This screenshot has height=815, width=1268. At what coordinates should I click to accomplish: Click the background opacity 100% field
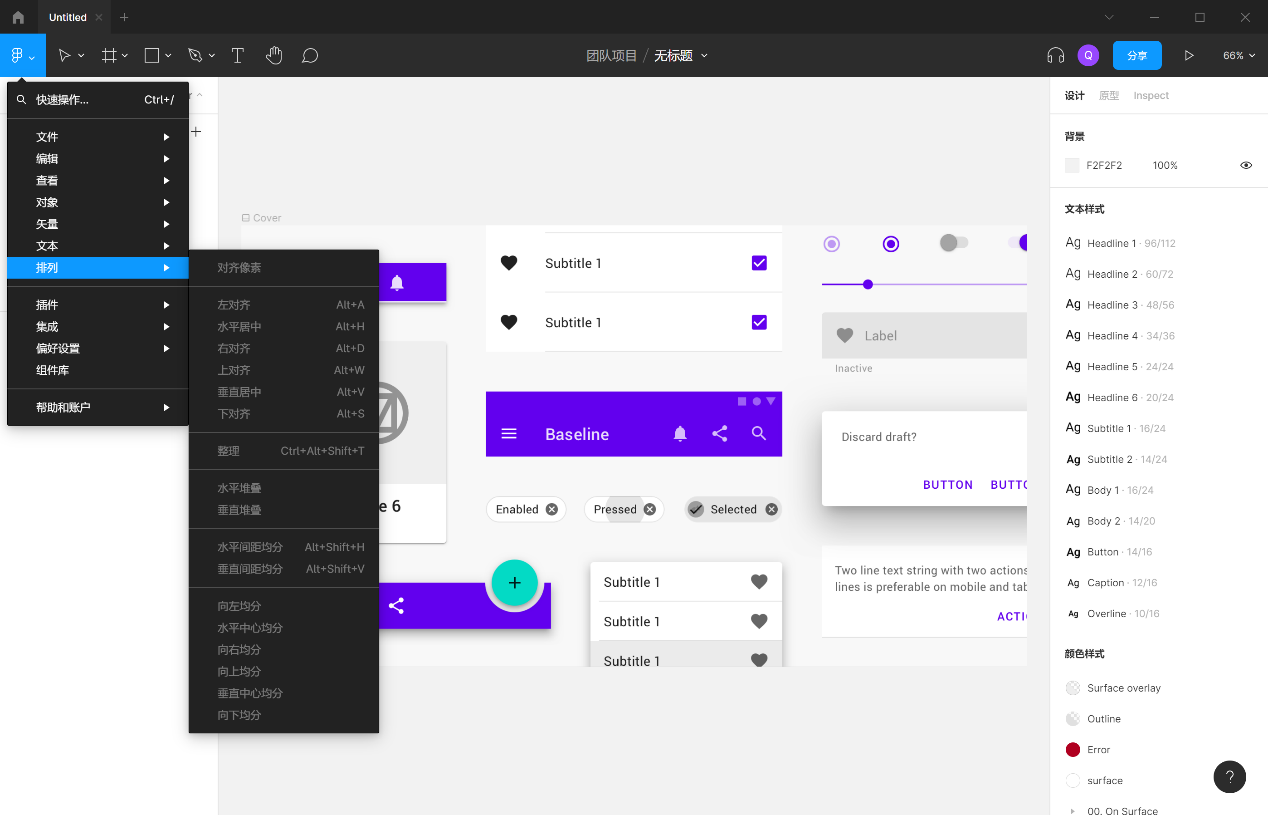point(1165,166)
